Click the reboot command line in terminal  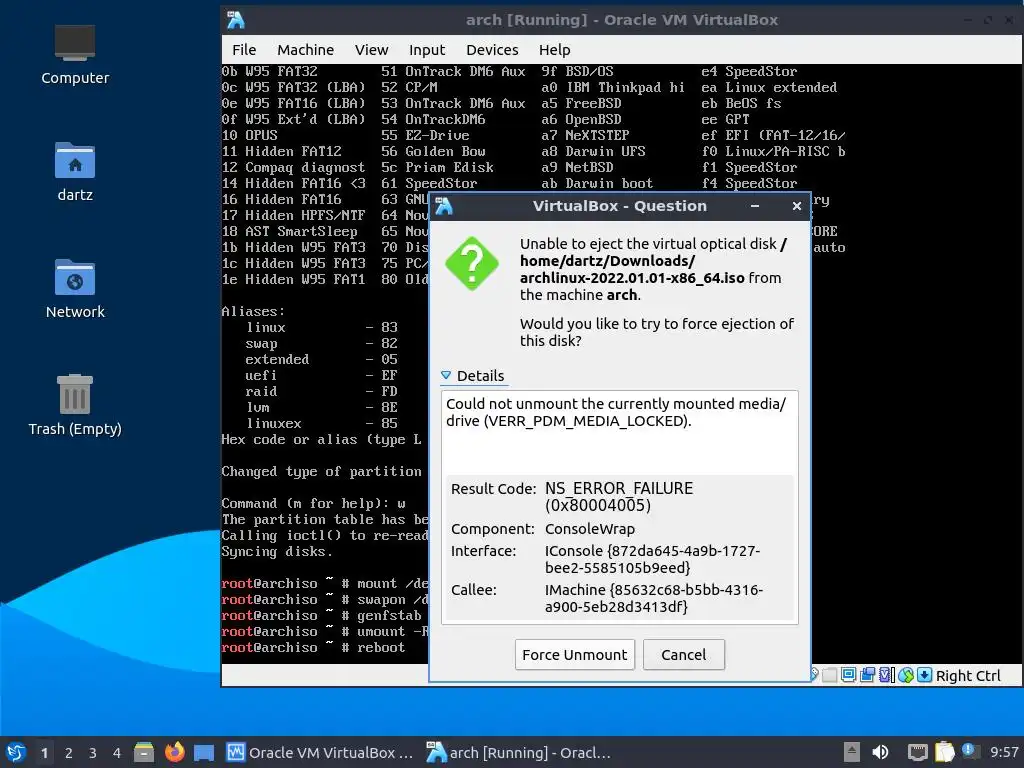[313, 647]
